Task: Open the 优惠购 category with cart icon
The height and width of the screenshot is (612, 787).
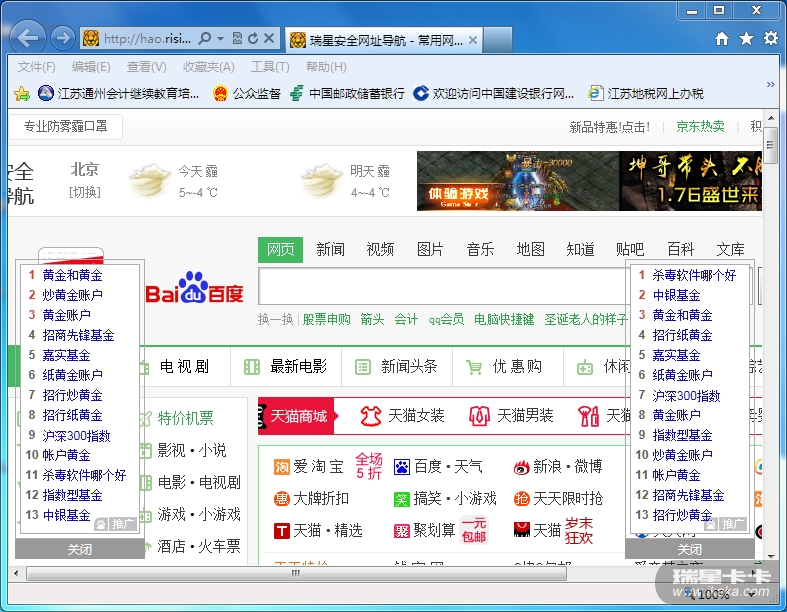Action: pos(505,367)
